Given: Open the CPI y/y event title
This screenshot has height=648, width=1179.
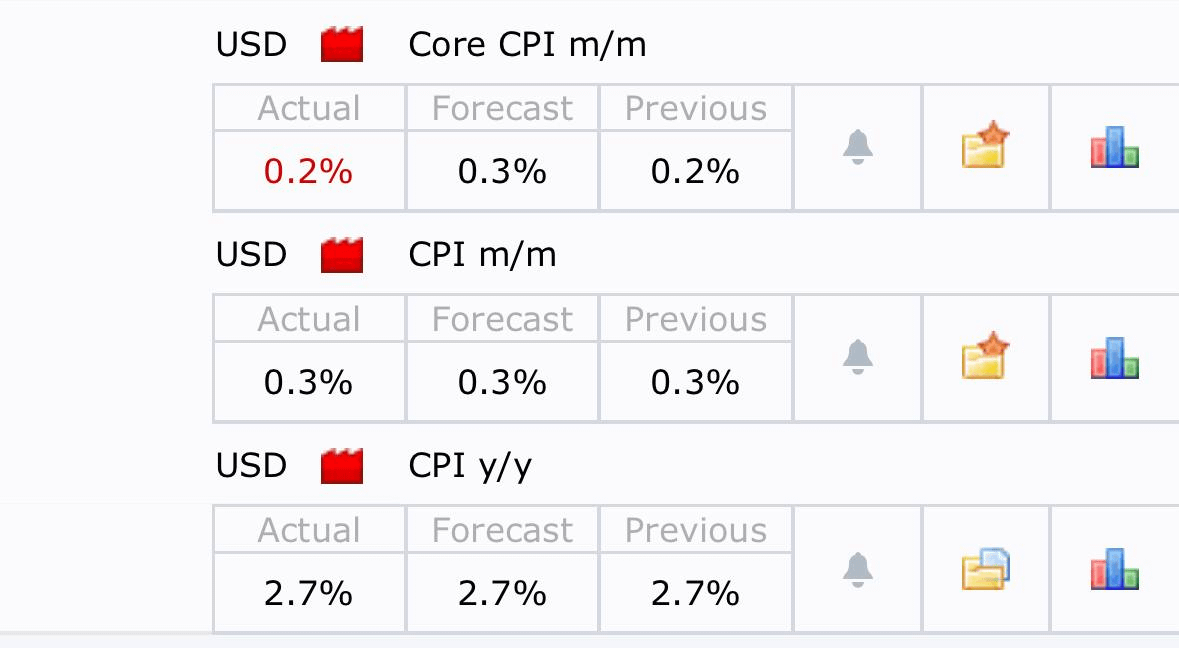Looking at the screenshot, I should pyautogui.click(x=470, y=467).
